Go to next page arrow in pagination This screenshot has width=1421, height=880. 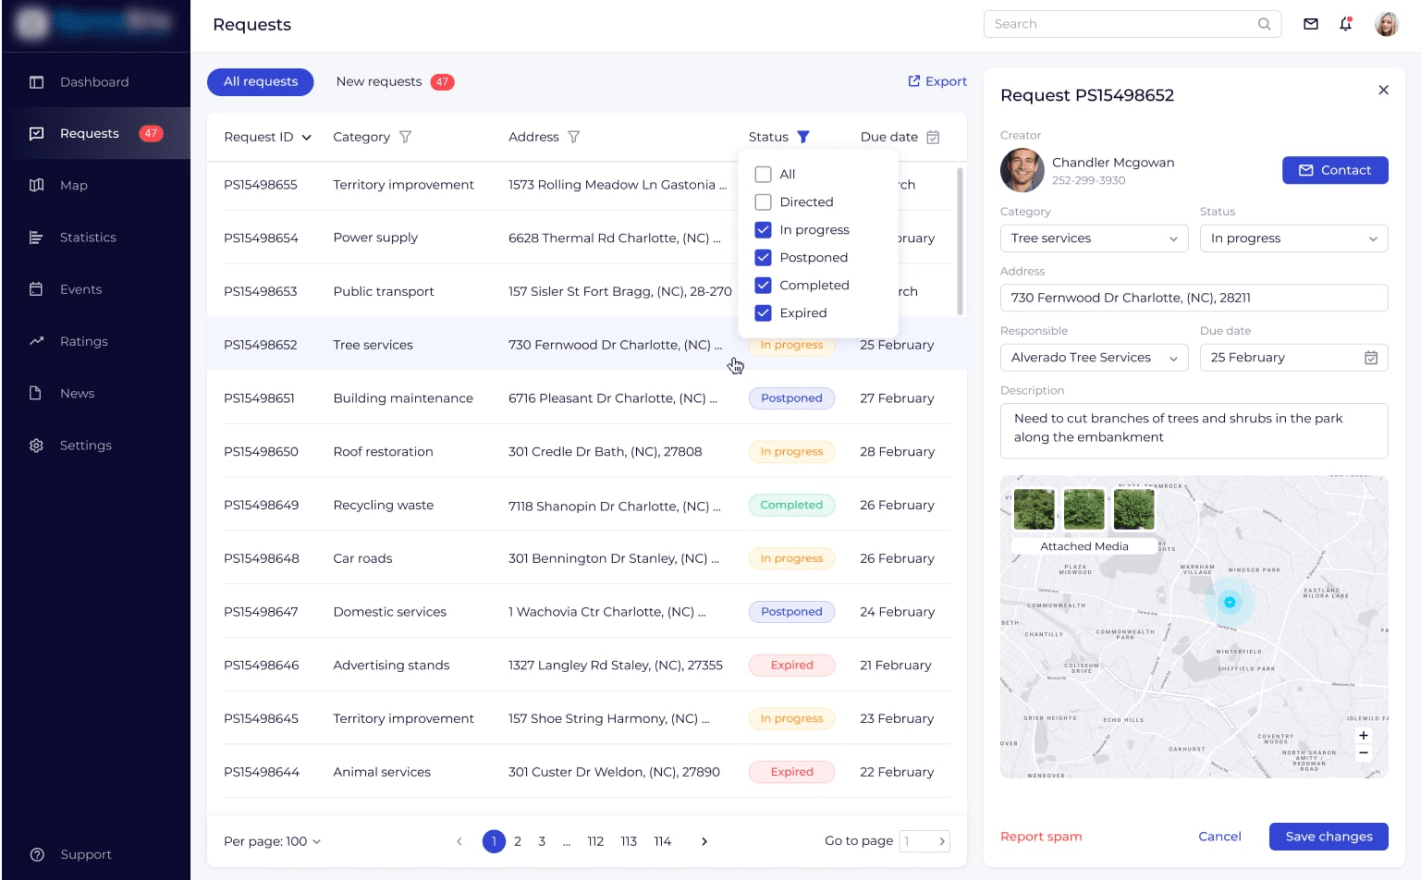(x=704, y=841)
